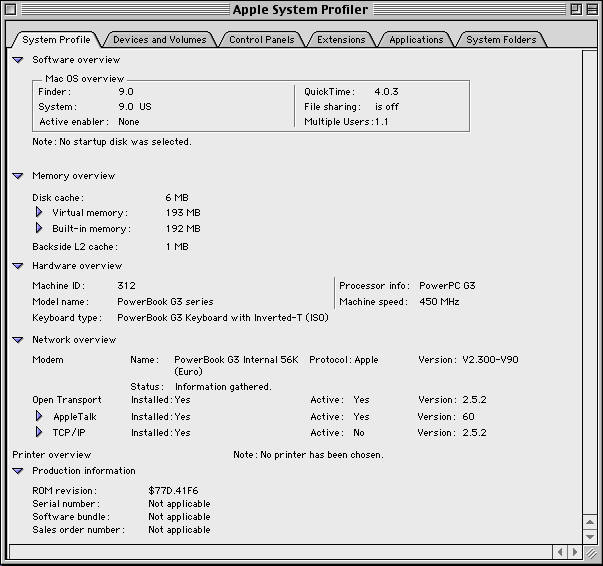The image size is (603, 566).
Task: Click the horizontal scrollbar right arrow
Action: coord(575,552)
